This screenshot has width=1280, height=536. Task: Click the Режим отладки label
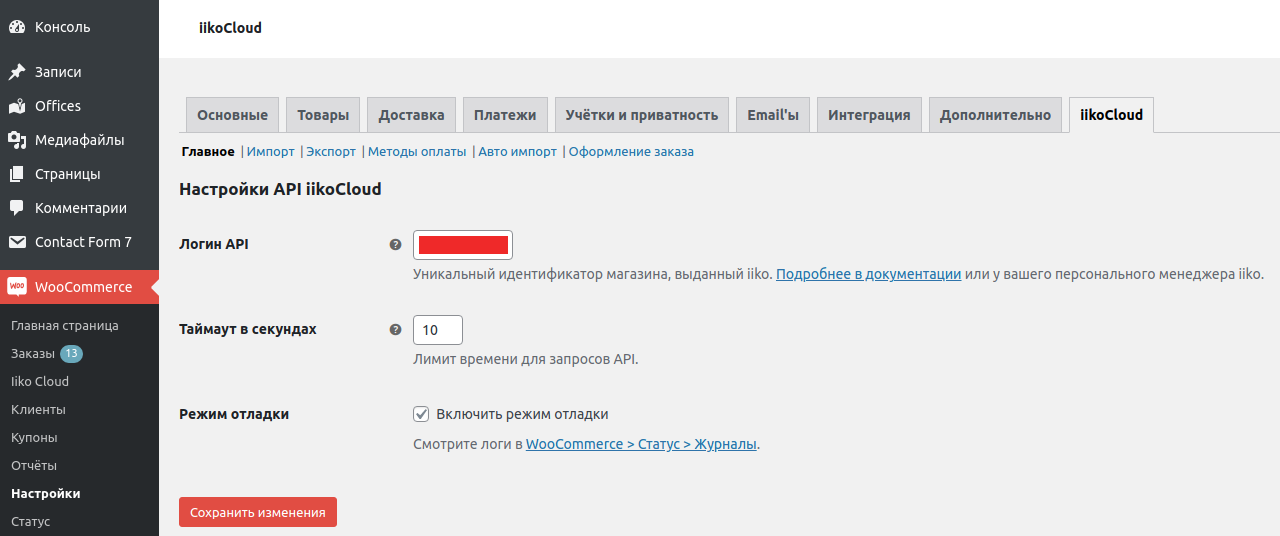pos(234,414)
